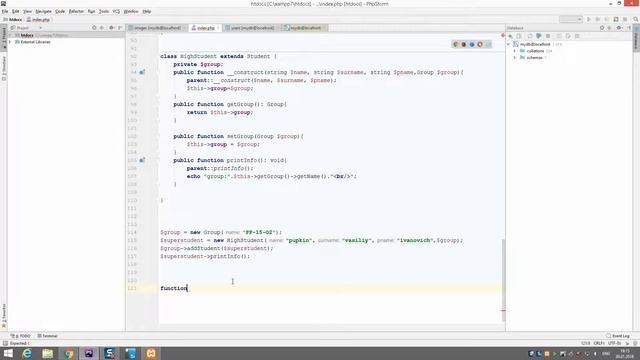
Task: Switch to mydb@localhost console tab
Action: (x=305, y=28)
